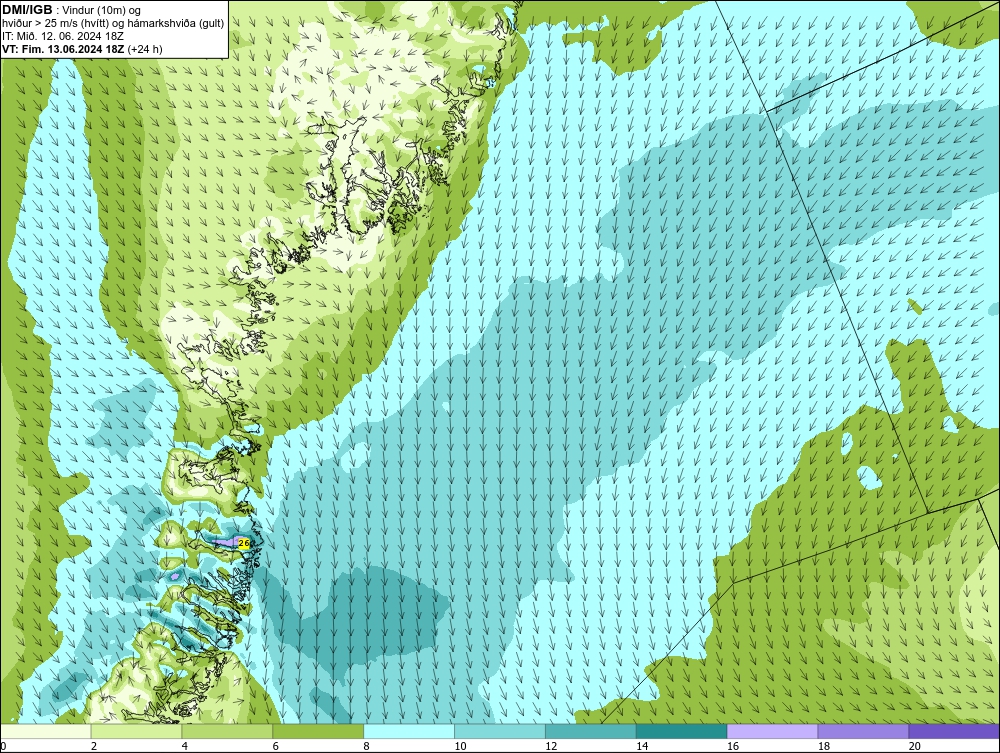The height and width of the screenshot is (753, 1000).
Task: Click the scale label '12'
Action: coord(551,746)
